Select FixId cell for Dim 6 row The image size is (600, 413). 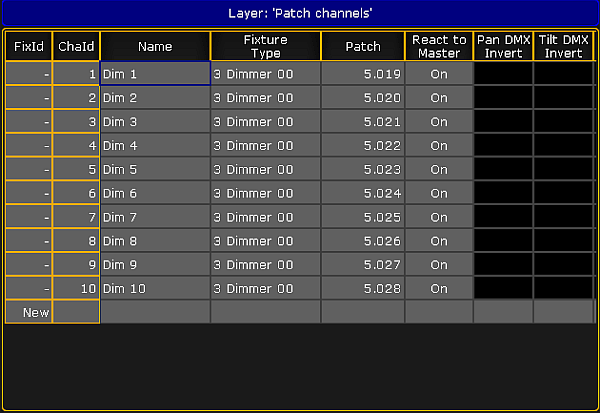(29, 193)
